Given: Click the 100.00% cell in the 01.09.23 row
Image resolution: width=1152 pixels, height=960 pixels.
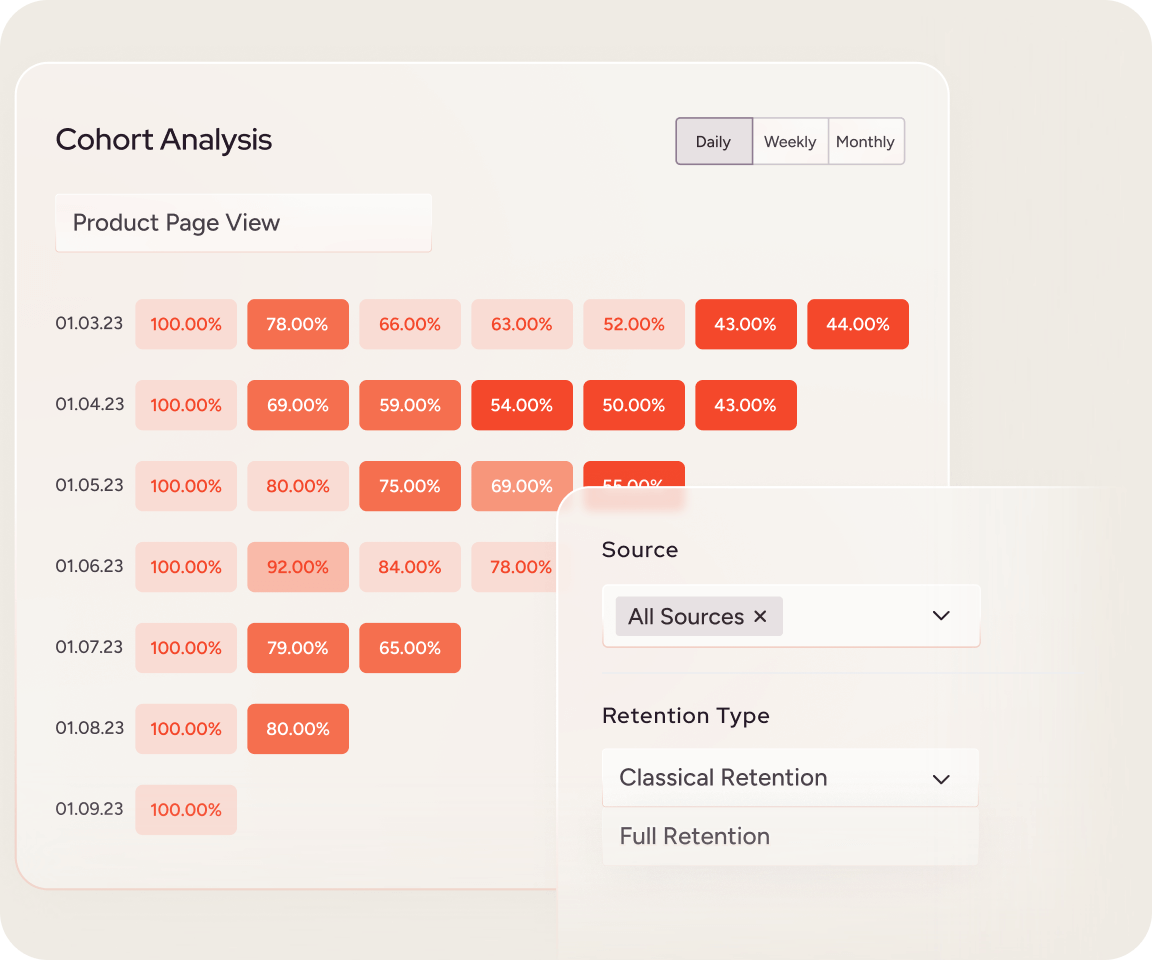Looking at the screenshot, I should pos(186,810).
